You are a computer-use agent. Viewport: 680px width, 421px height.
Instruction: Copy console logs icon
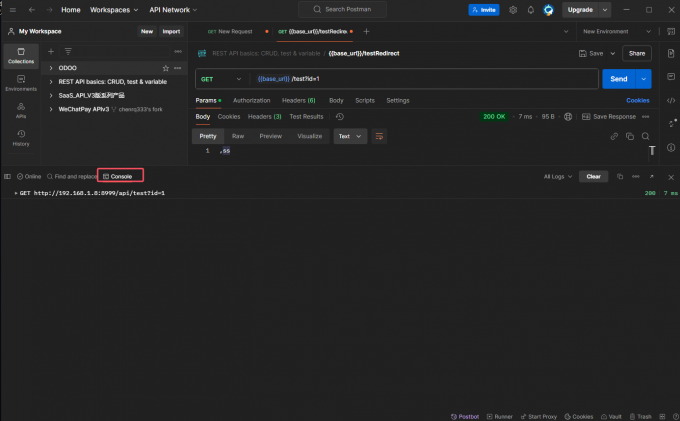pyautogui.click(x=620, y=176)
